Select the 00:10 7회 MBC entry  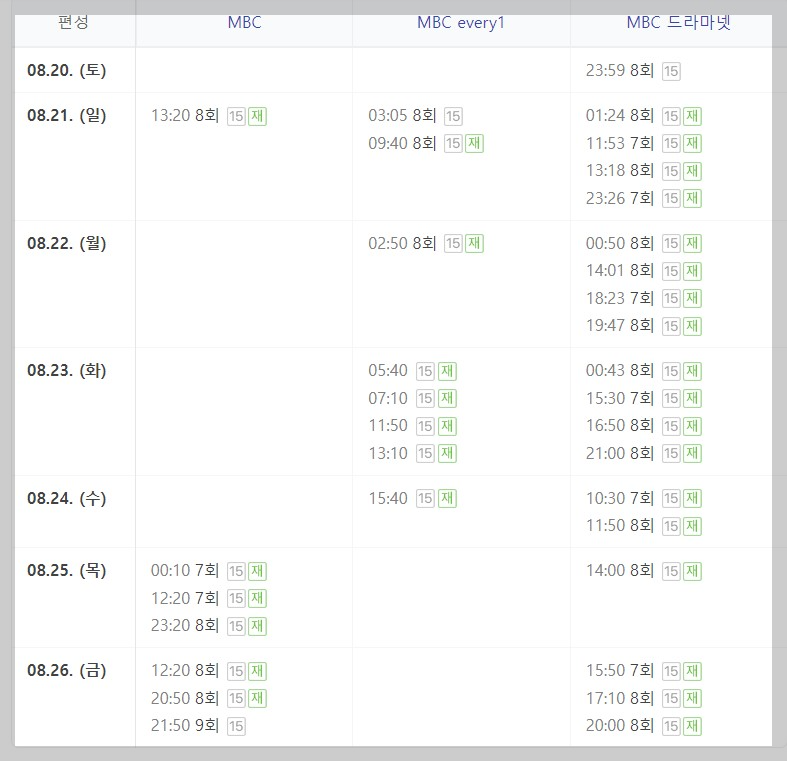click(x=185, y=571)
